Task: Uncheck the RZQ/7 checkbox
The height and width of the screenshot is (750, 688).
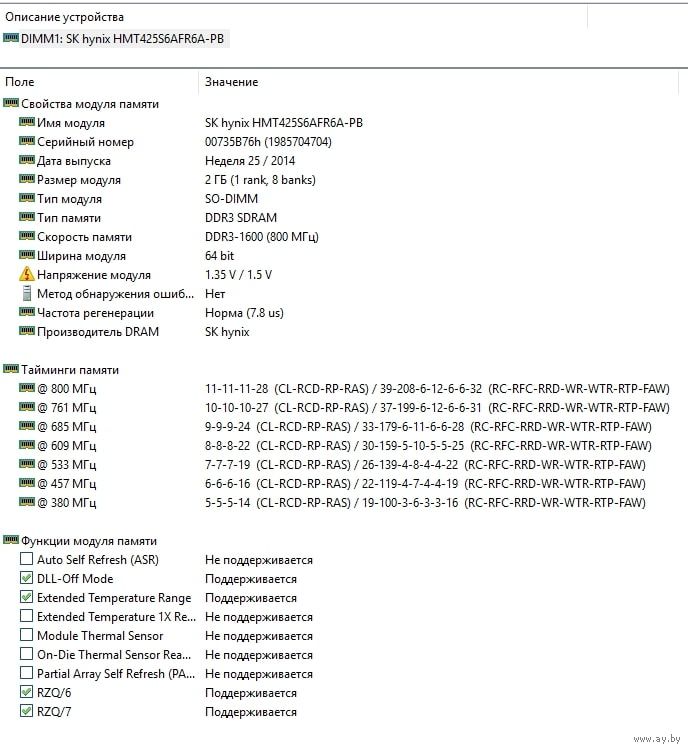Action: point(27,712)
